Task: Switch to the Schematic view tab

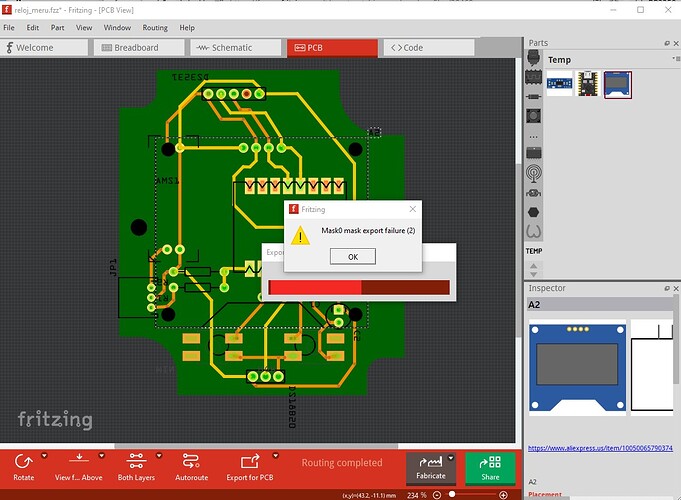Action: (235, 47)
